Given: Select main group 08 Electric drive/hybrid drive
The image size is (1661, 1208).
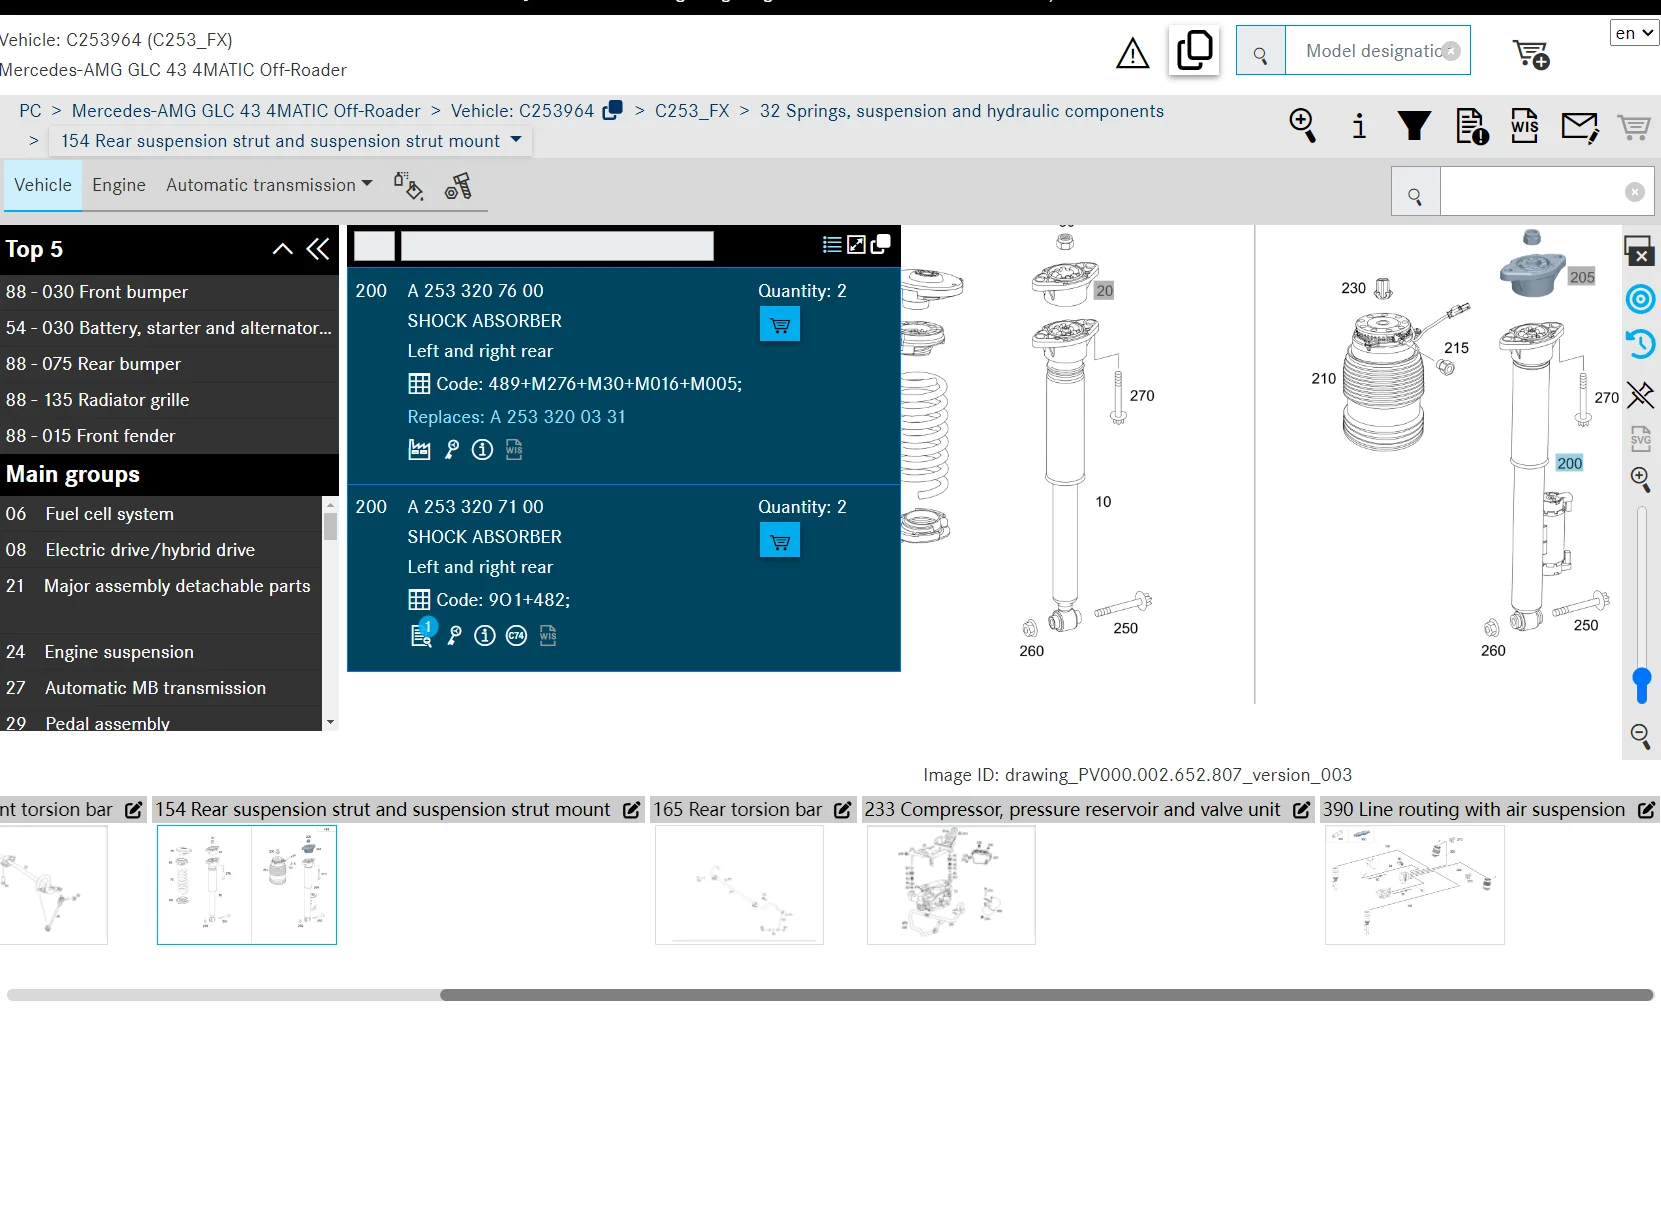Looking at the screenshot, I should click(x=161, y=550).
